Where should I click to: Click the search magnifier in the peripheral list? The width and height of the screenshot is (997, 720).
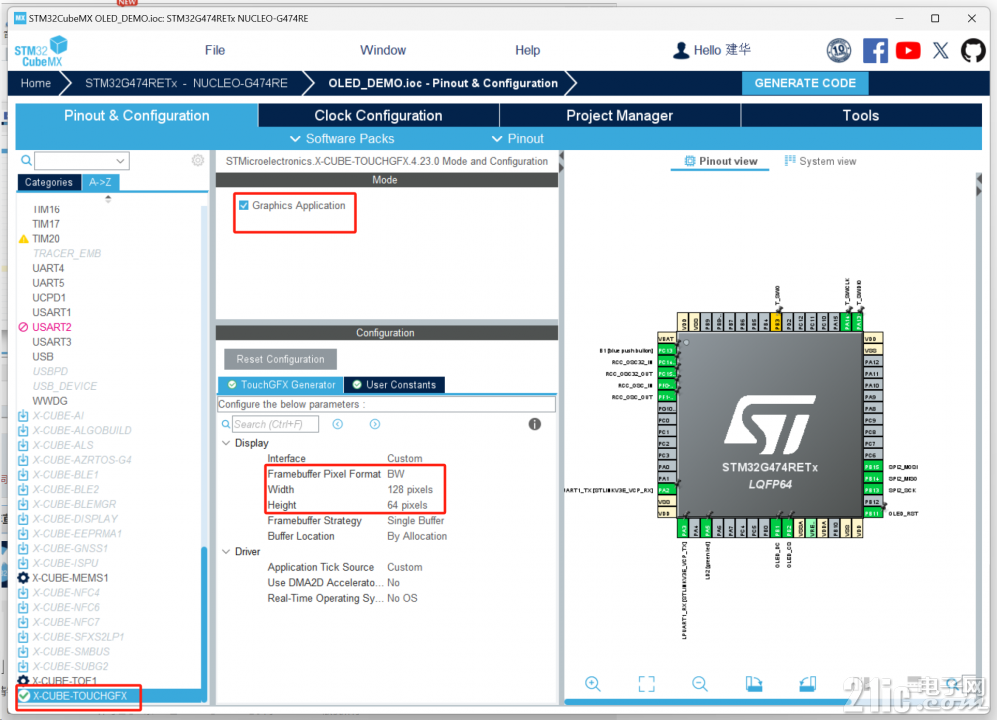[x=26, y=160]
